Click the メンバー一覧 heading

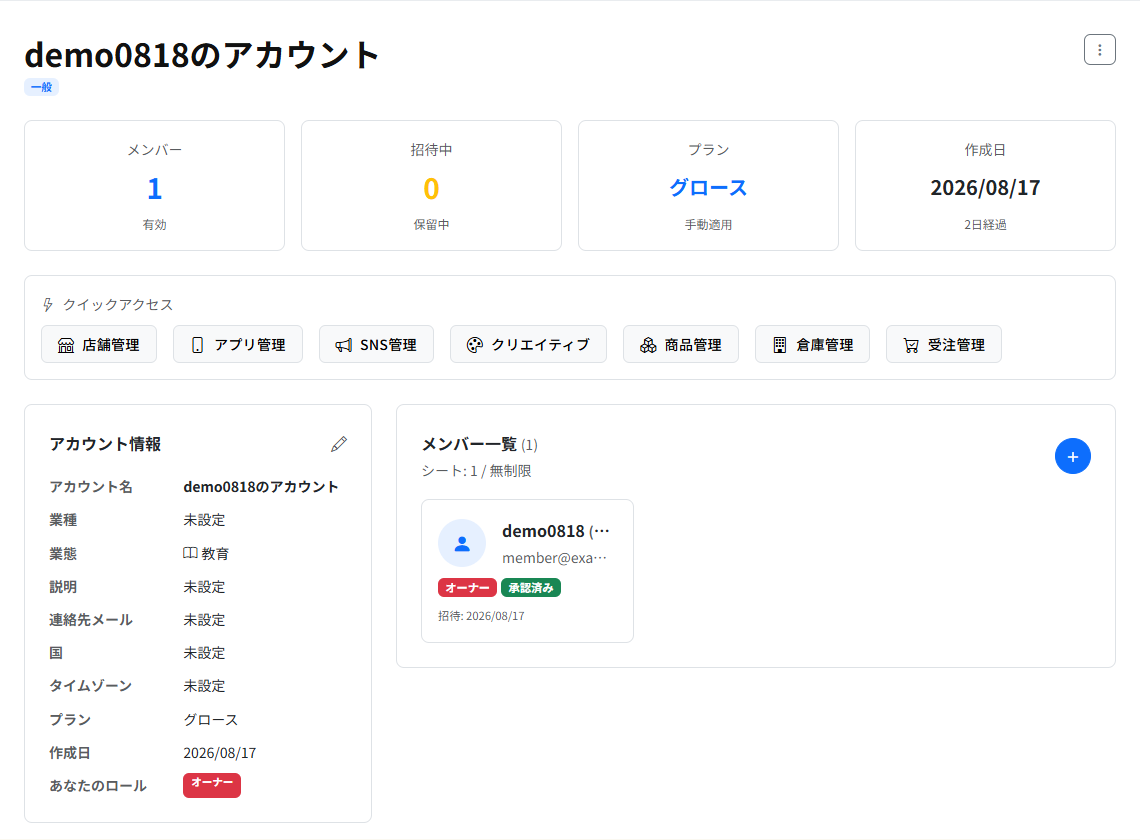pyautogui.click(x=469, y=444)
